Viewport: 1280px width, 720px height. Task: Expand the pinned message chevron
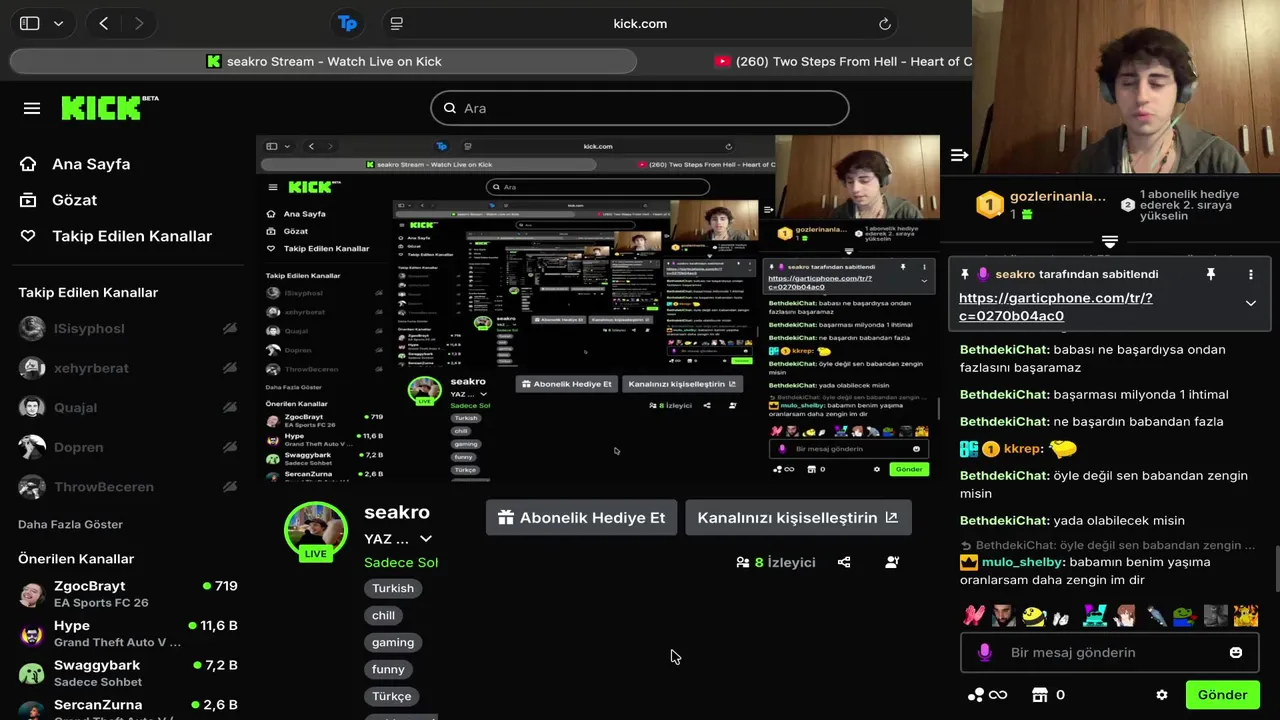coord(1250,303)
